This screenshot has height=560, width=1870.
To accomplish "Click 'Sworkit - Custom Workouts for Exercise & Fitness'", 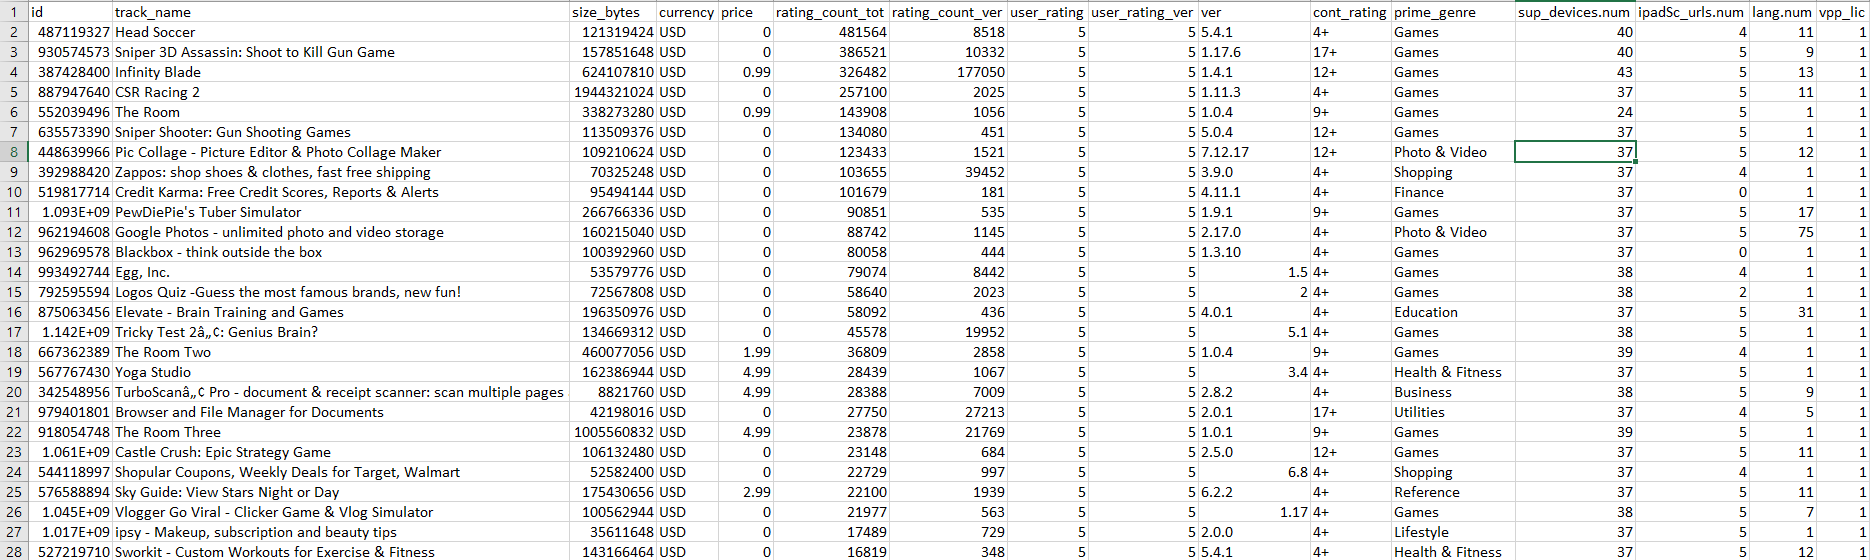I will pos(340,552).
